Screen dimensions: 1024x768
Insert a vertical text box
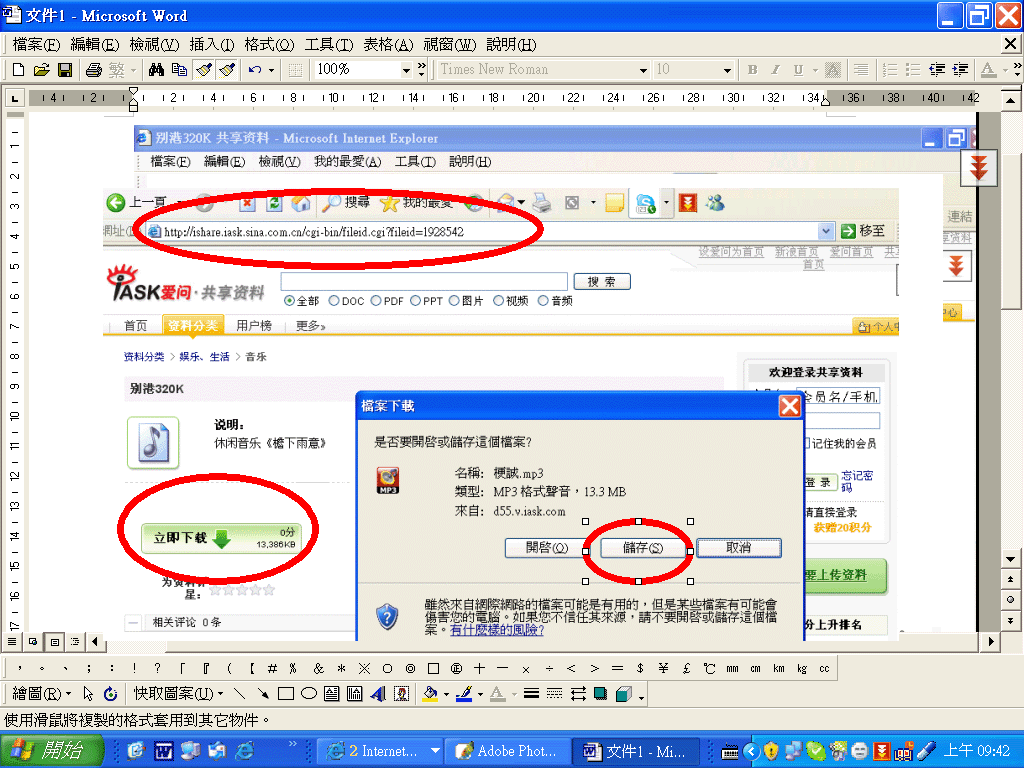point(355,694)
